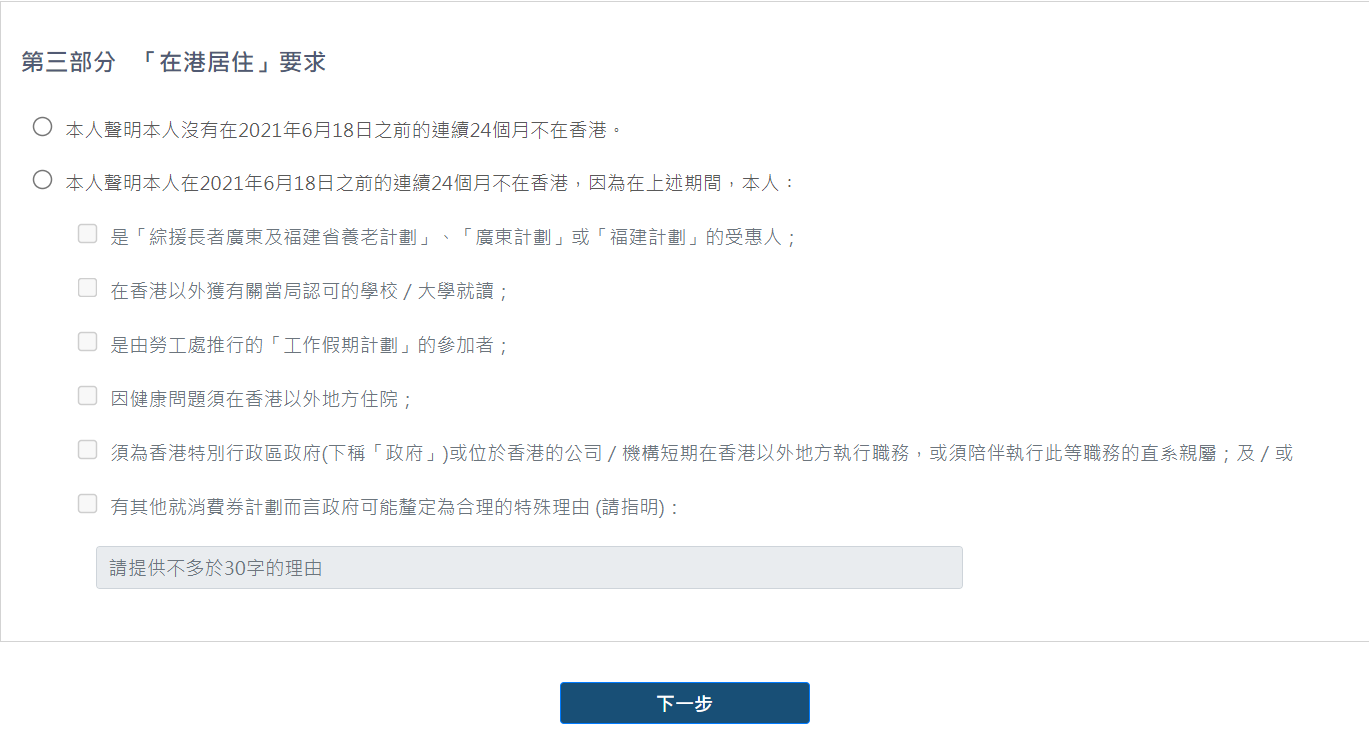Select radio declaring 沒有 continuous 24-month absence from Hong Kong
This screenshot has height=739, width=1369.
point(42,127)
